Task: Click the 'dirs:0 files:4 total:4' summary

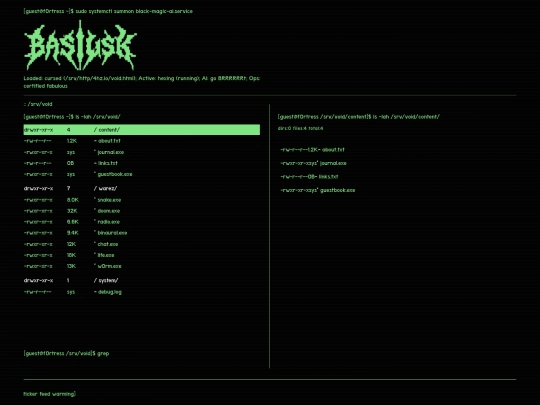Action: click(300, 128)
